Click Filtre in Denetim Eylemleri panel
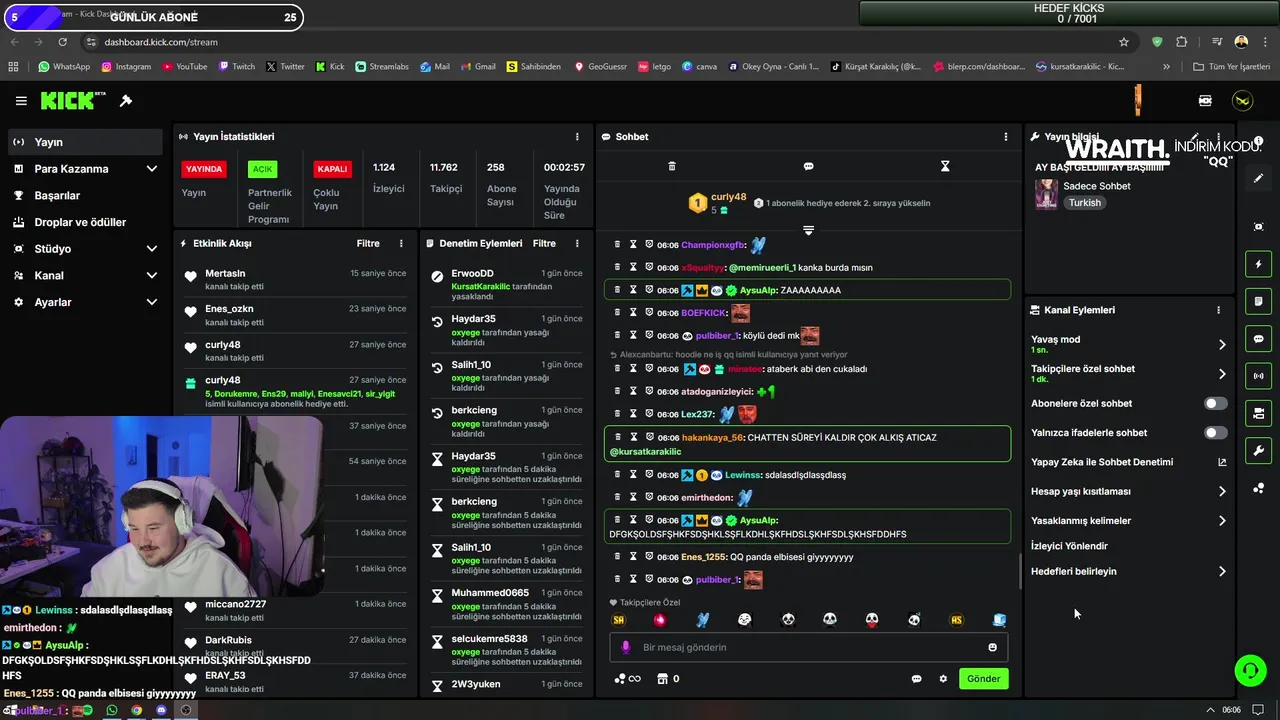This screenshot has height=720, width=1280. point(544,243)
